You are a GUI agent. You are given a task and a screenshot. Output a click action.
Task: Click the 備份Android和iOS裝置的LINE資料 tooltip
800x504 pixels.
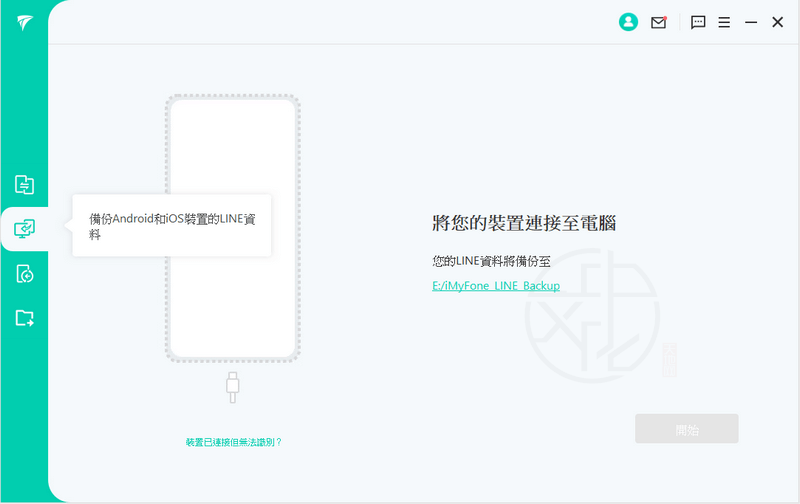coord(172,226)
